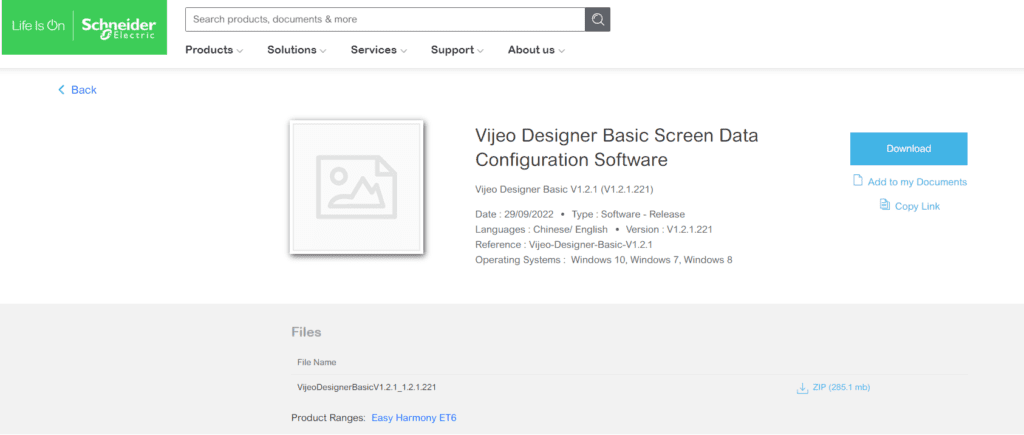Click the Schneider Electric logo
The height and width of the screenshot is (435, 1024).
click(118, 28)
